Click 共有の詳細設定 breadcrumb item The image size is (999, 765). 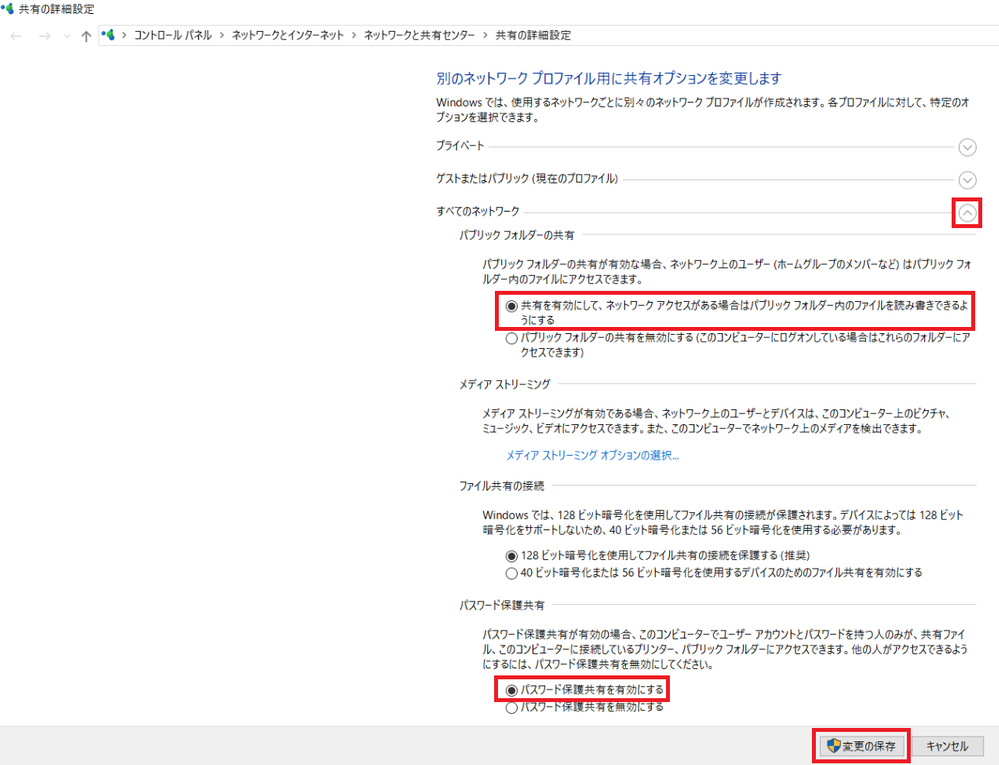click(533, 36)
